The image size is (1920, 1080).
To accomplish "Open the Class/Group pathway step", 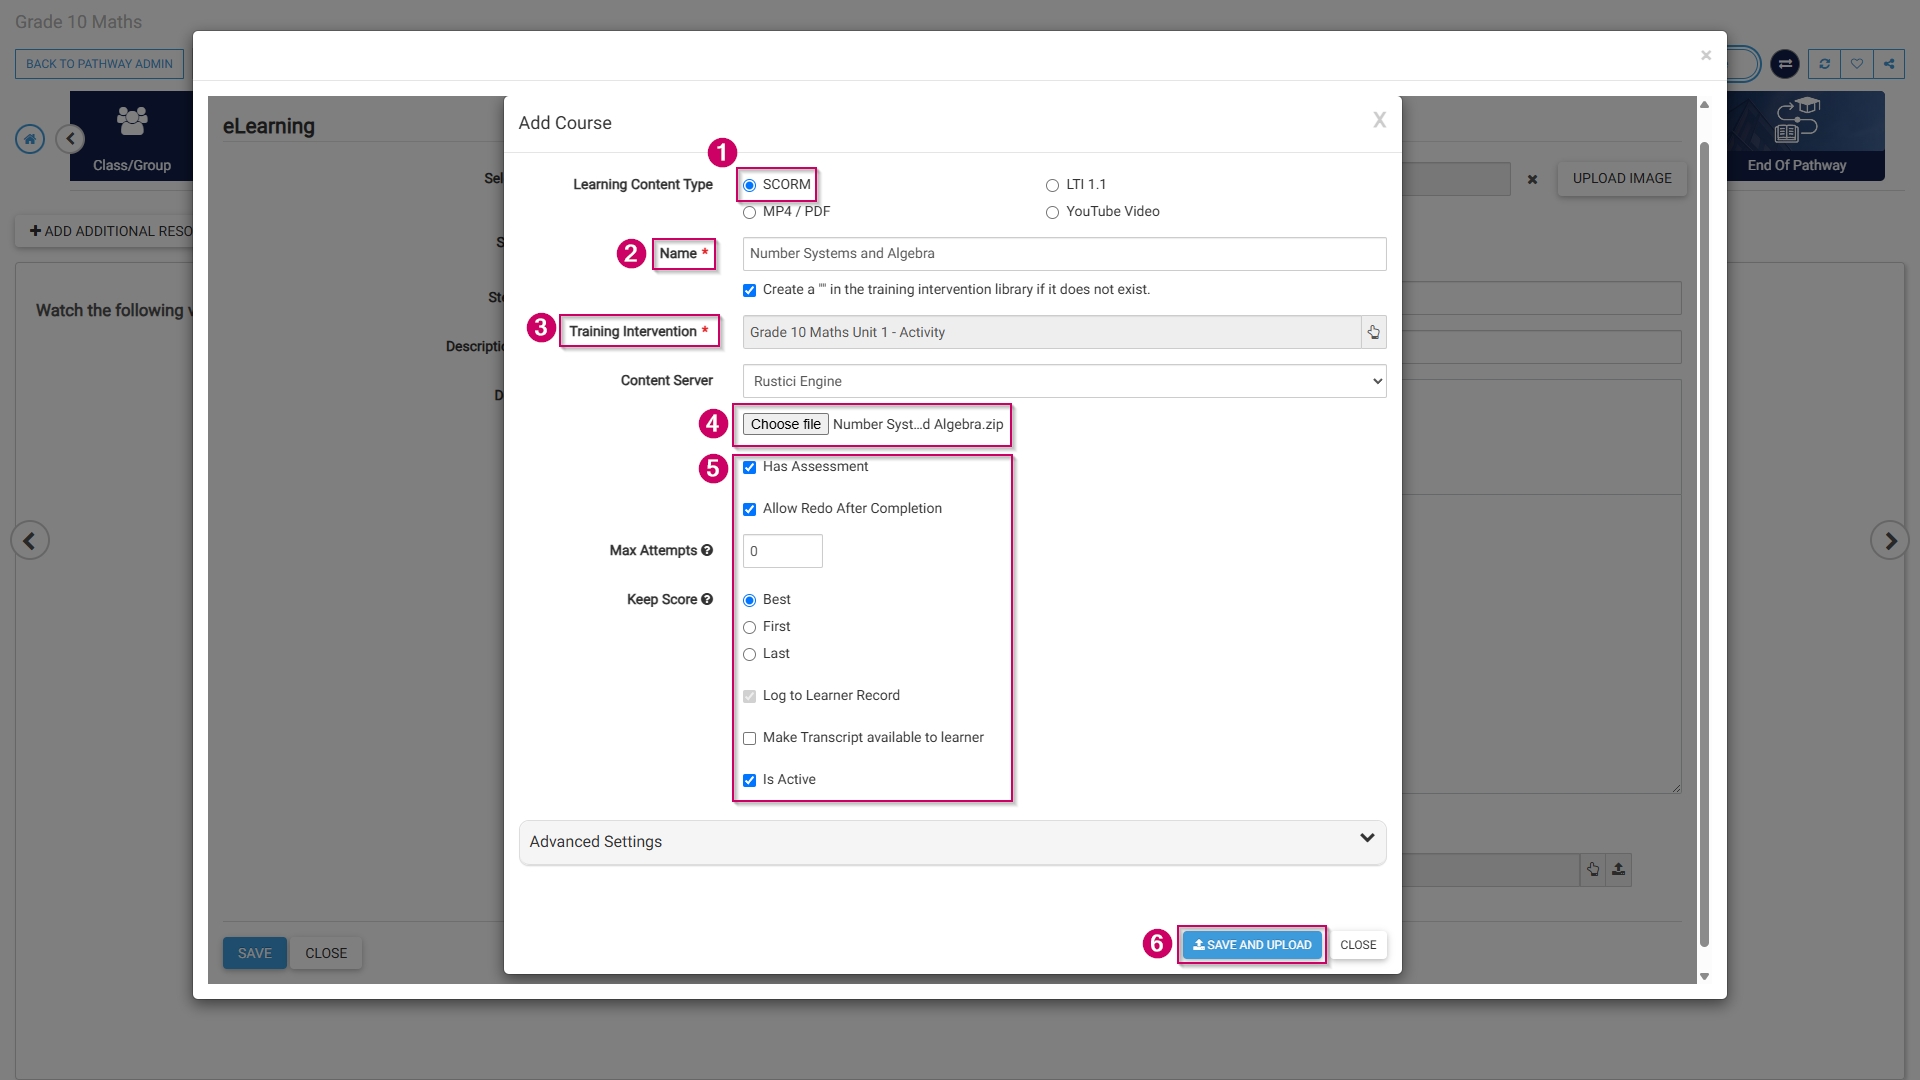I will click(132, 137).
